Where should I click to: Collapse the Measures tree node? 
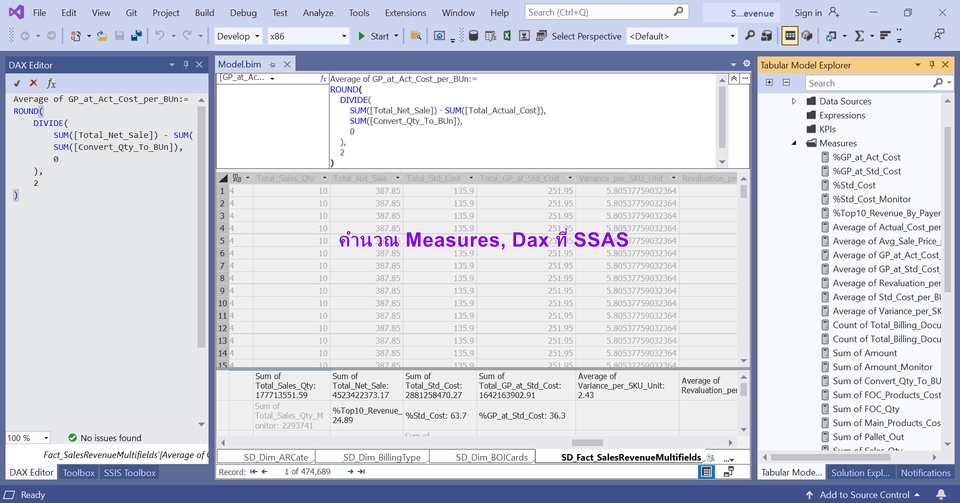pos(794,143)
